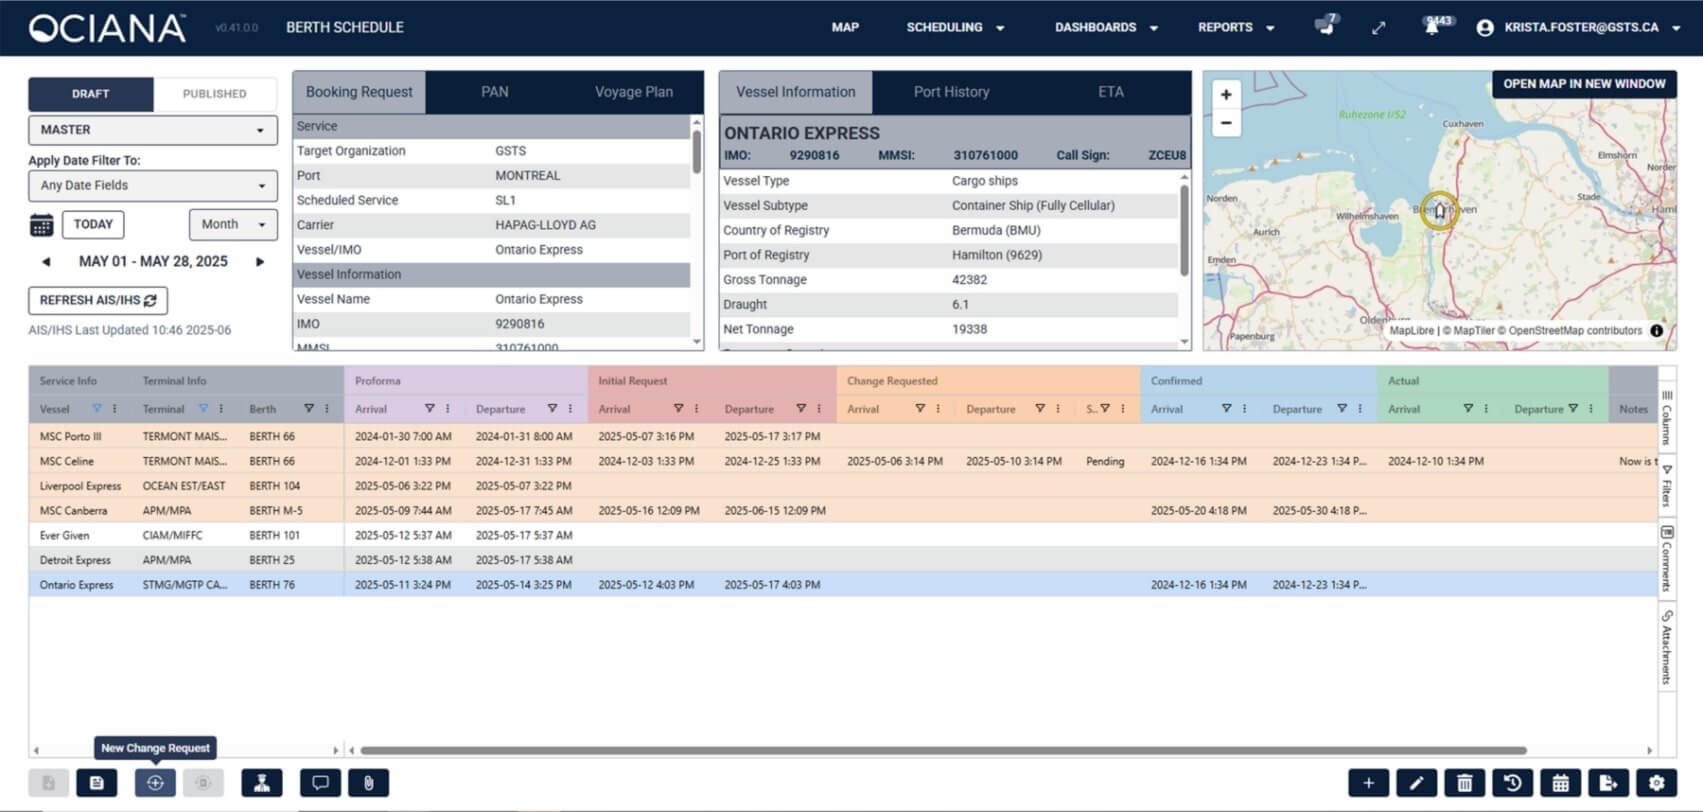Click the comment speech bubble button
The height and width of the screenshot is (812, 1703).
coord(320,783)
